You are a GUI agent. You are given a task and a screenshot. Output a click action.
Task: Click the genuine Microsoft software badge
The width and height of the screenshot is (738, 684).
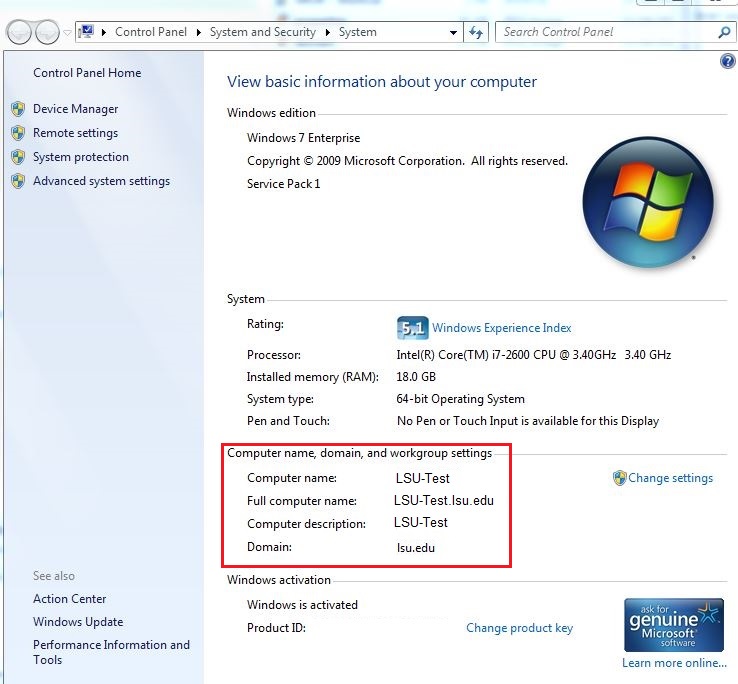point(674,625)
